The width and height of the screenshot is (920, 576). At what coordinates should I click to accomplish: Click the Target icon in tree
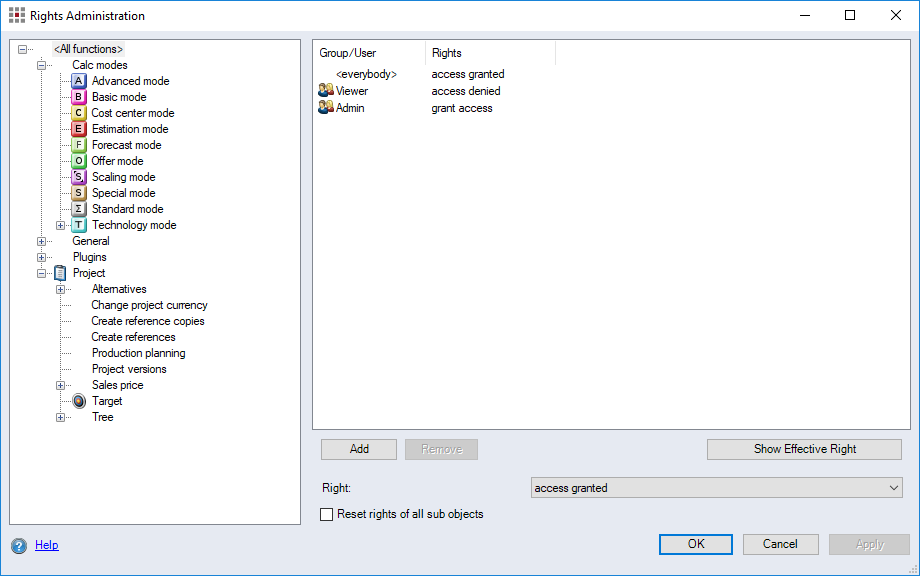click(79, 401)
